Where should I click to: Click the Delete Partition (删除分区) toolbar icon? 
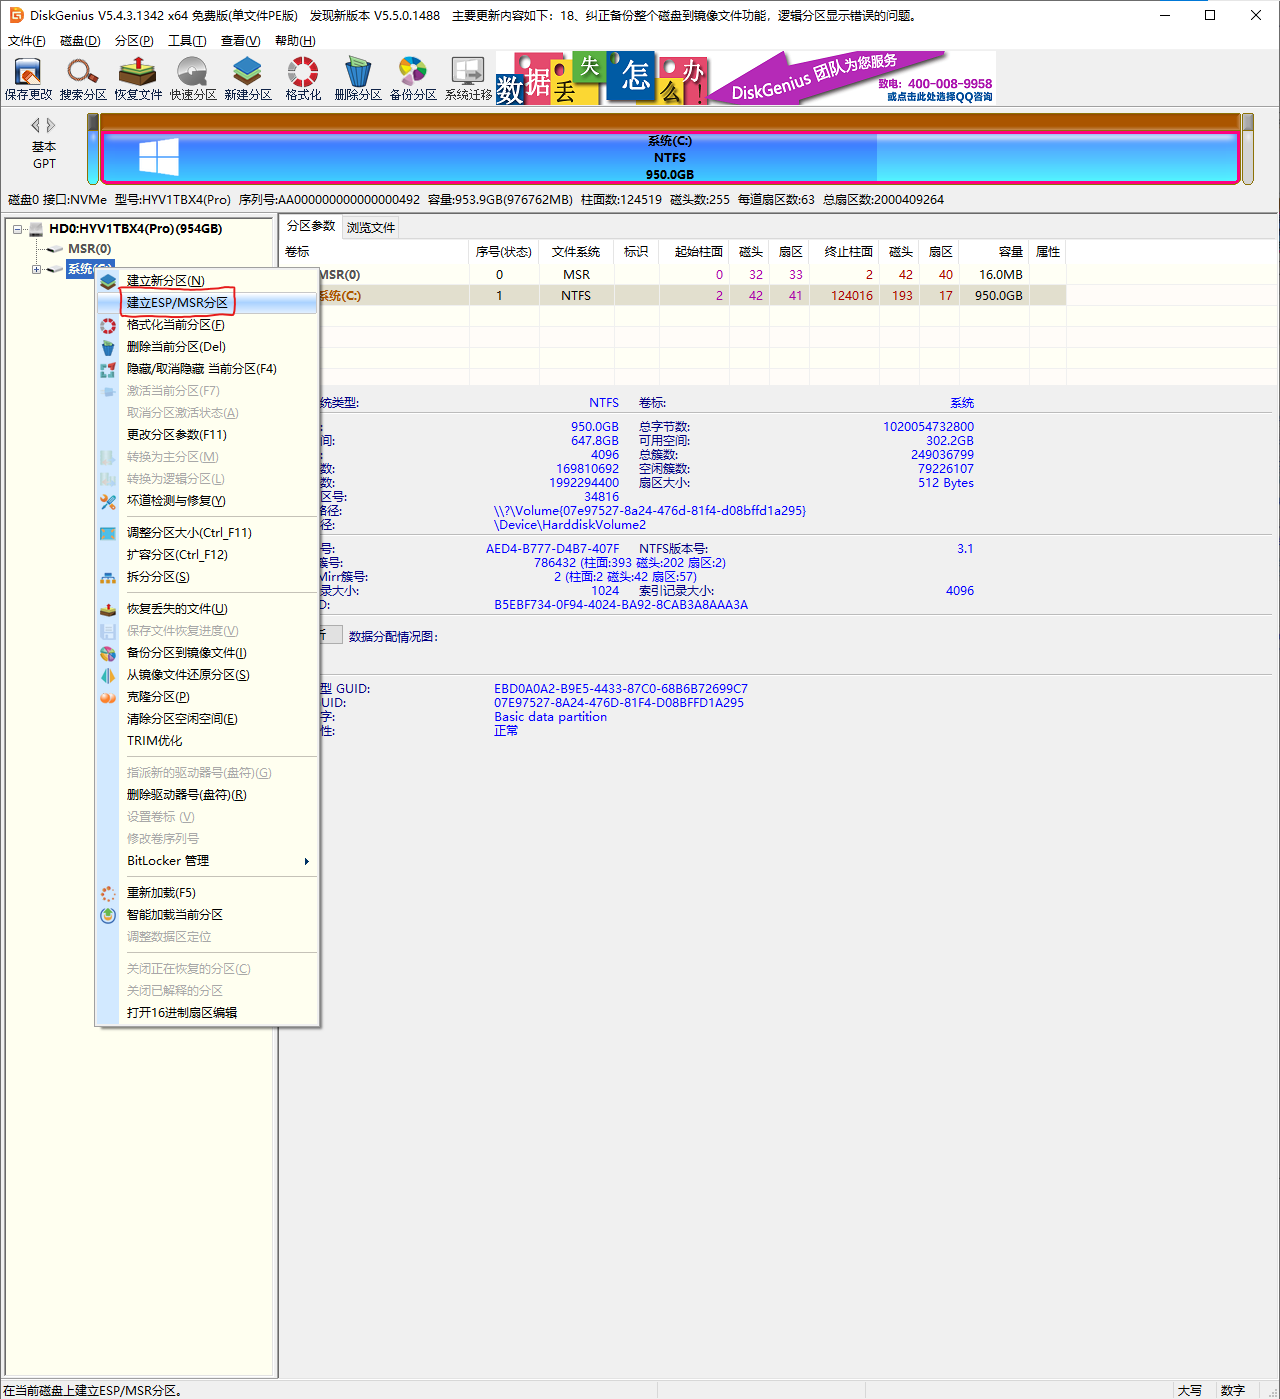click(x=358, y=78)
